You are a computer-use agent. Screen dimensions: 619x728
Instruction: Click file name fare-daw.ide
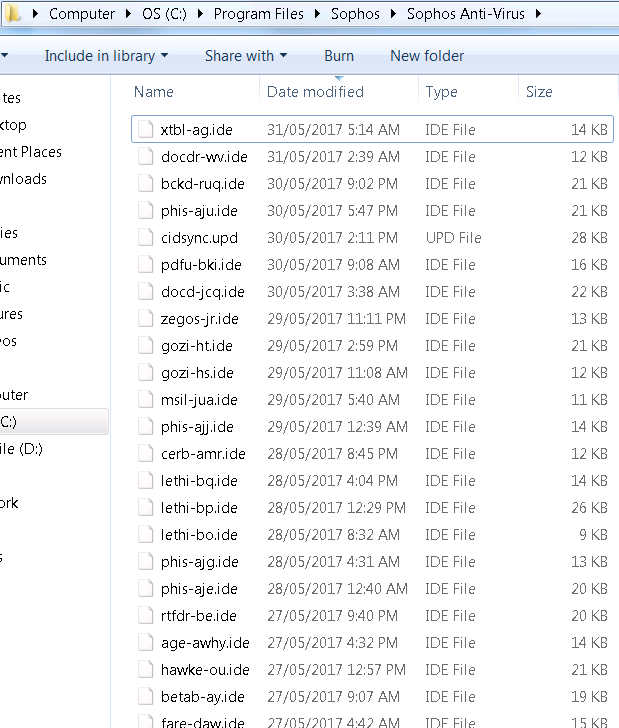click(202, 722)
